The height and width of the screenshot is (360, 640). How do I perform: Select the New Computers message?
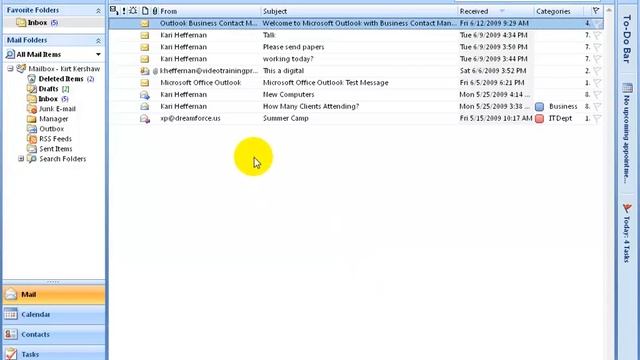[356, 94]
